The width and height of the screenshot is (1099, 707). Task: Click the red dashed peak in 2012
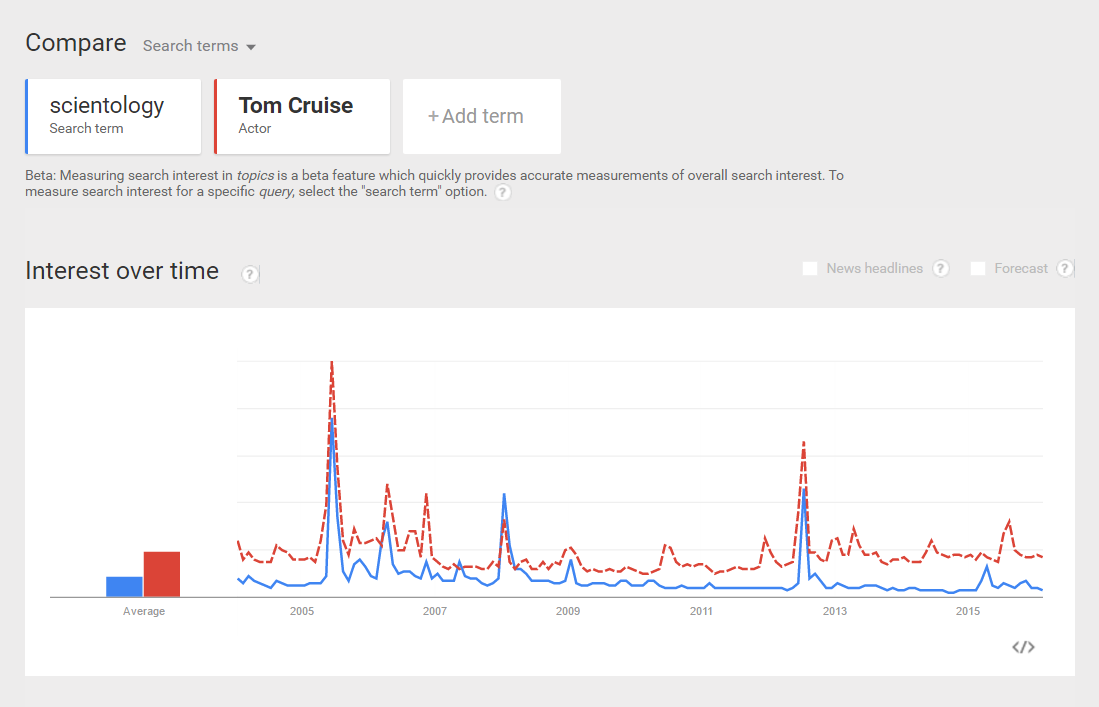click(803, 442)
